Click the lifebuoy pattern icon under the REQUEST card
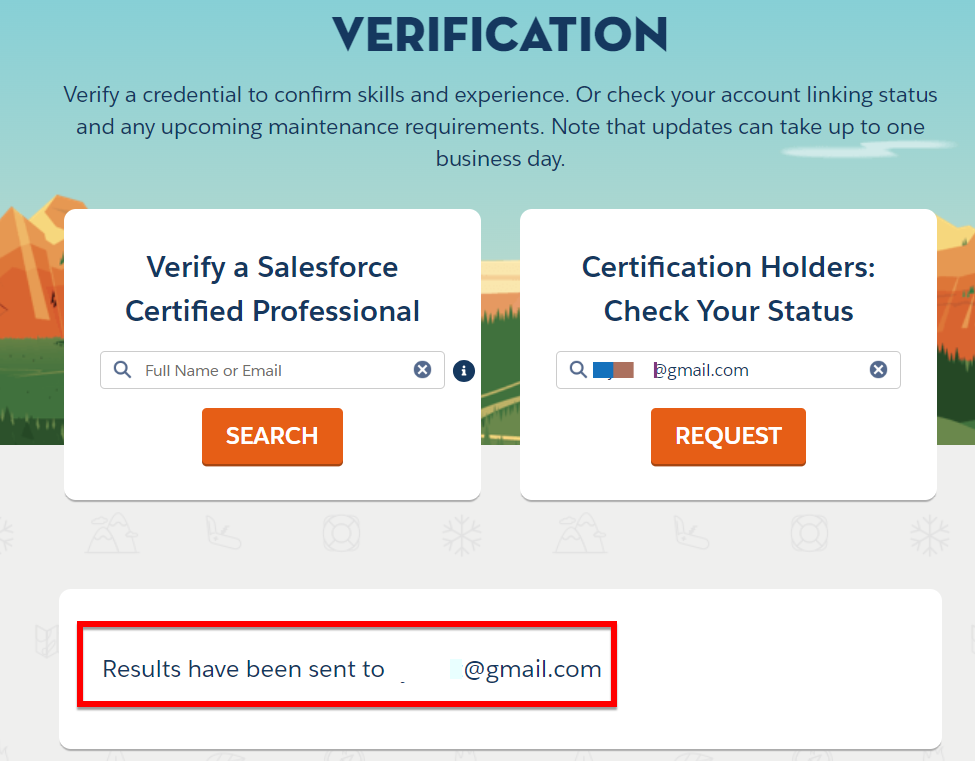 pyautogui.click(x=809, y=533)
